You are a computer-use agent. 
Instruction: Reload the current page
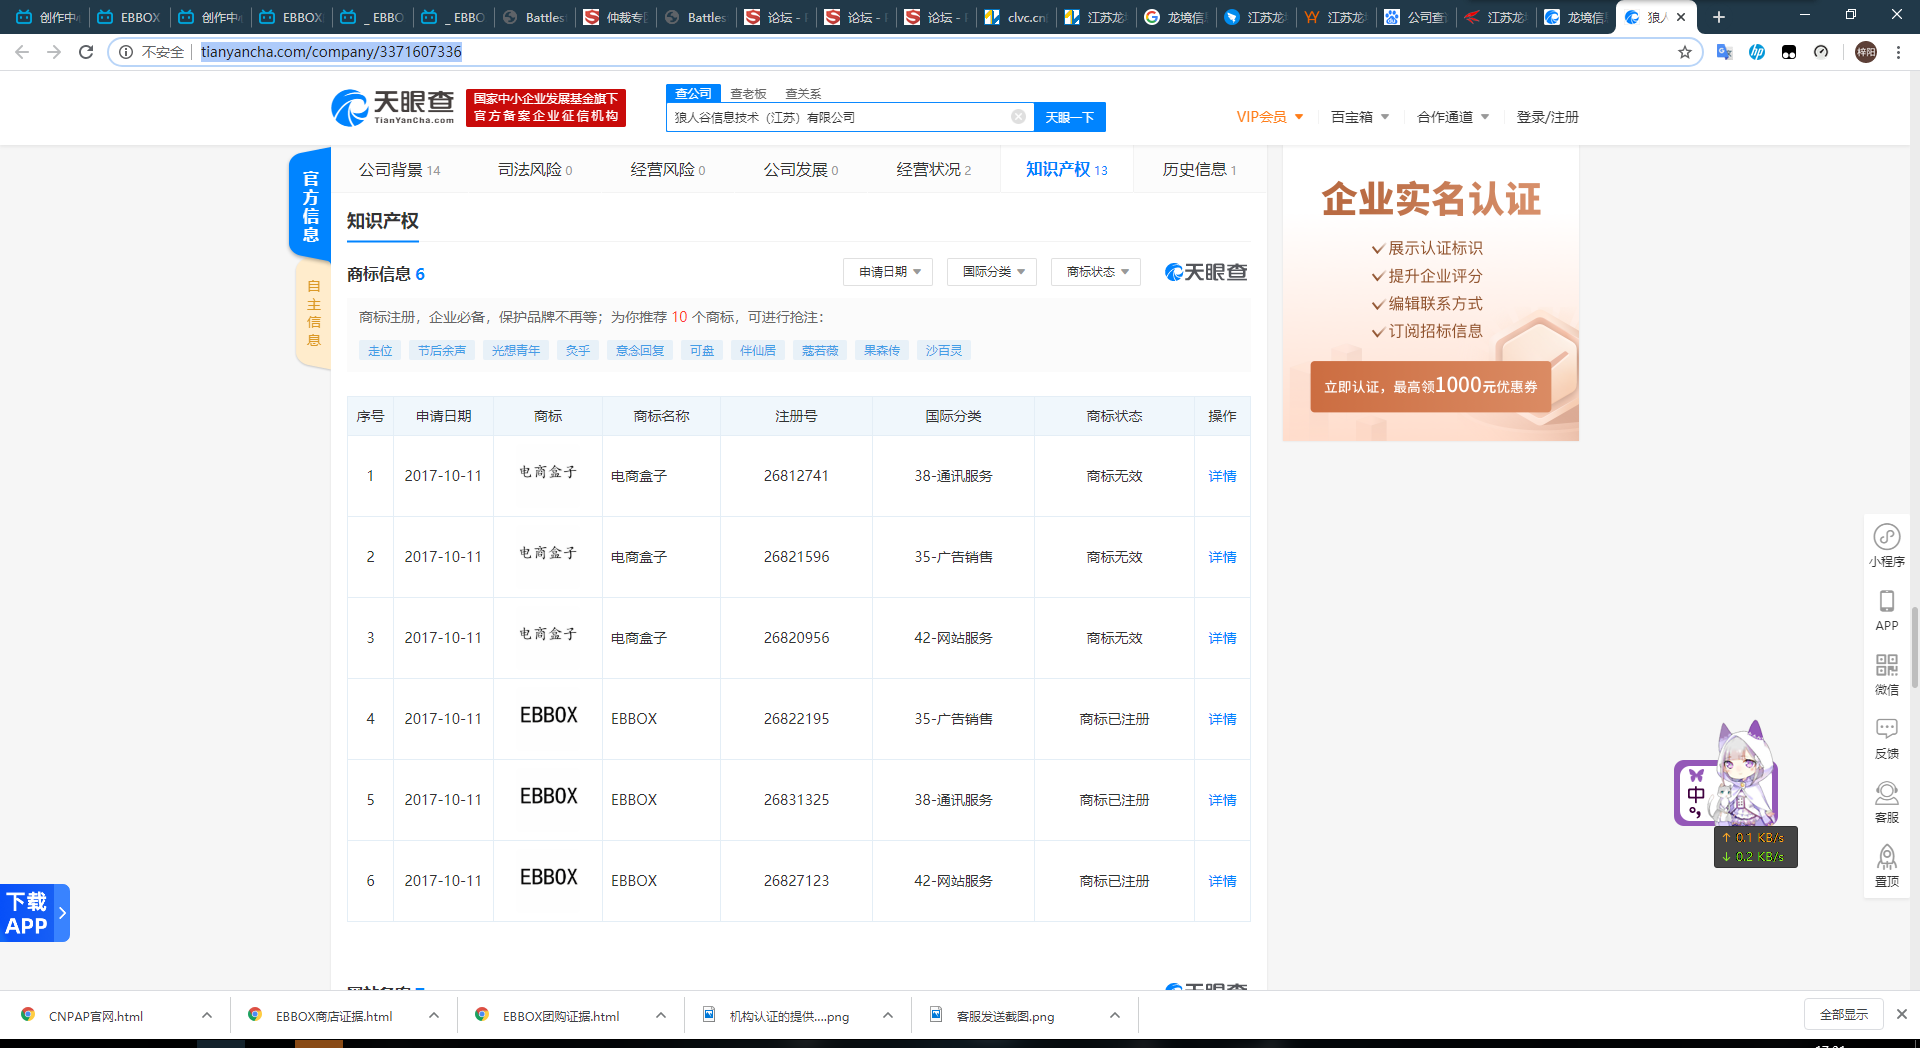86,52
